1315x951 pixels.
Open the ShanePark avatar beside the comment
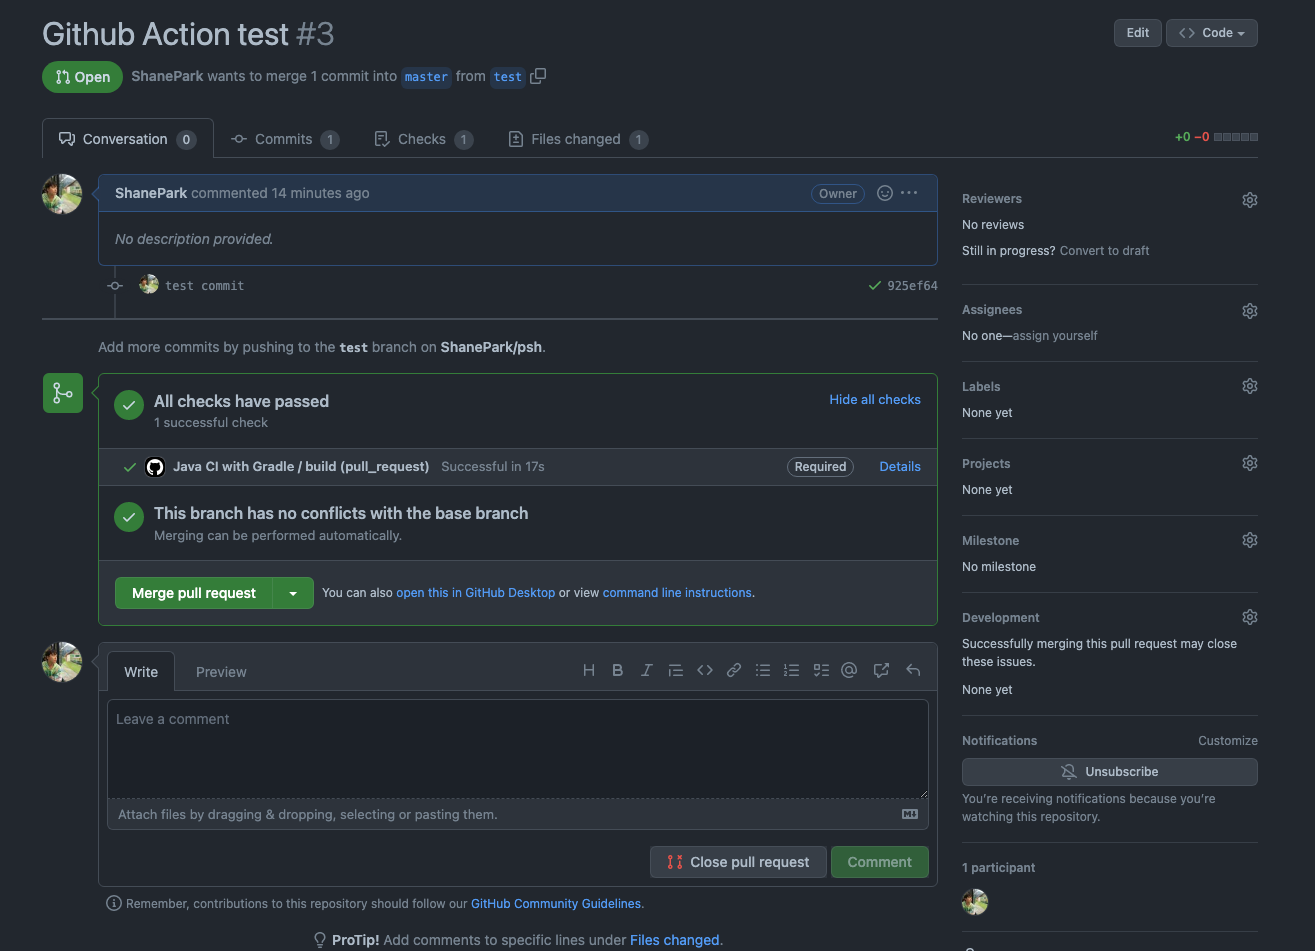[62, 194]
